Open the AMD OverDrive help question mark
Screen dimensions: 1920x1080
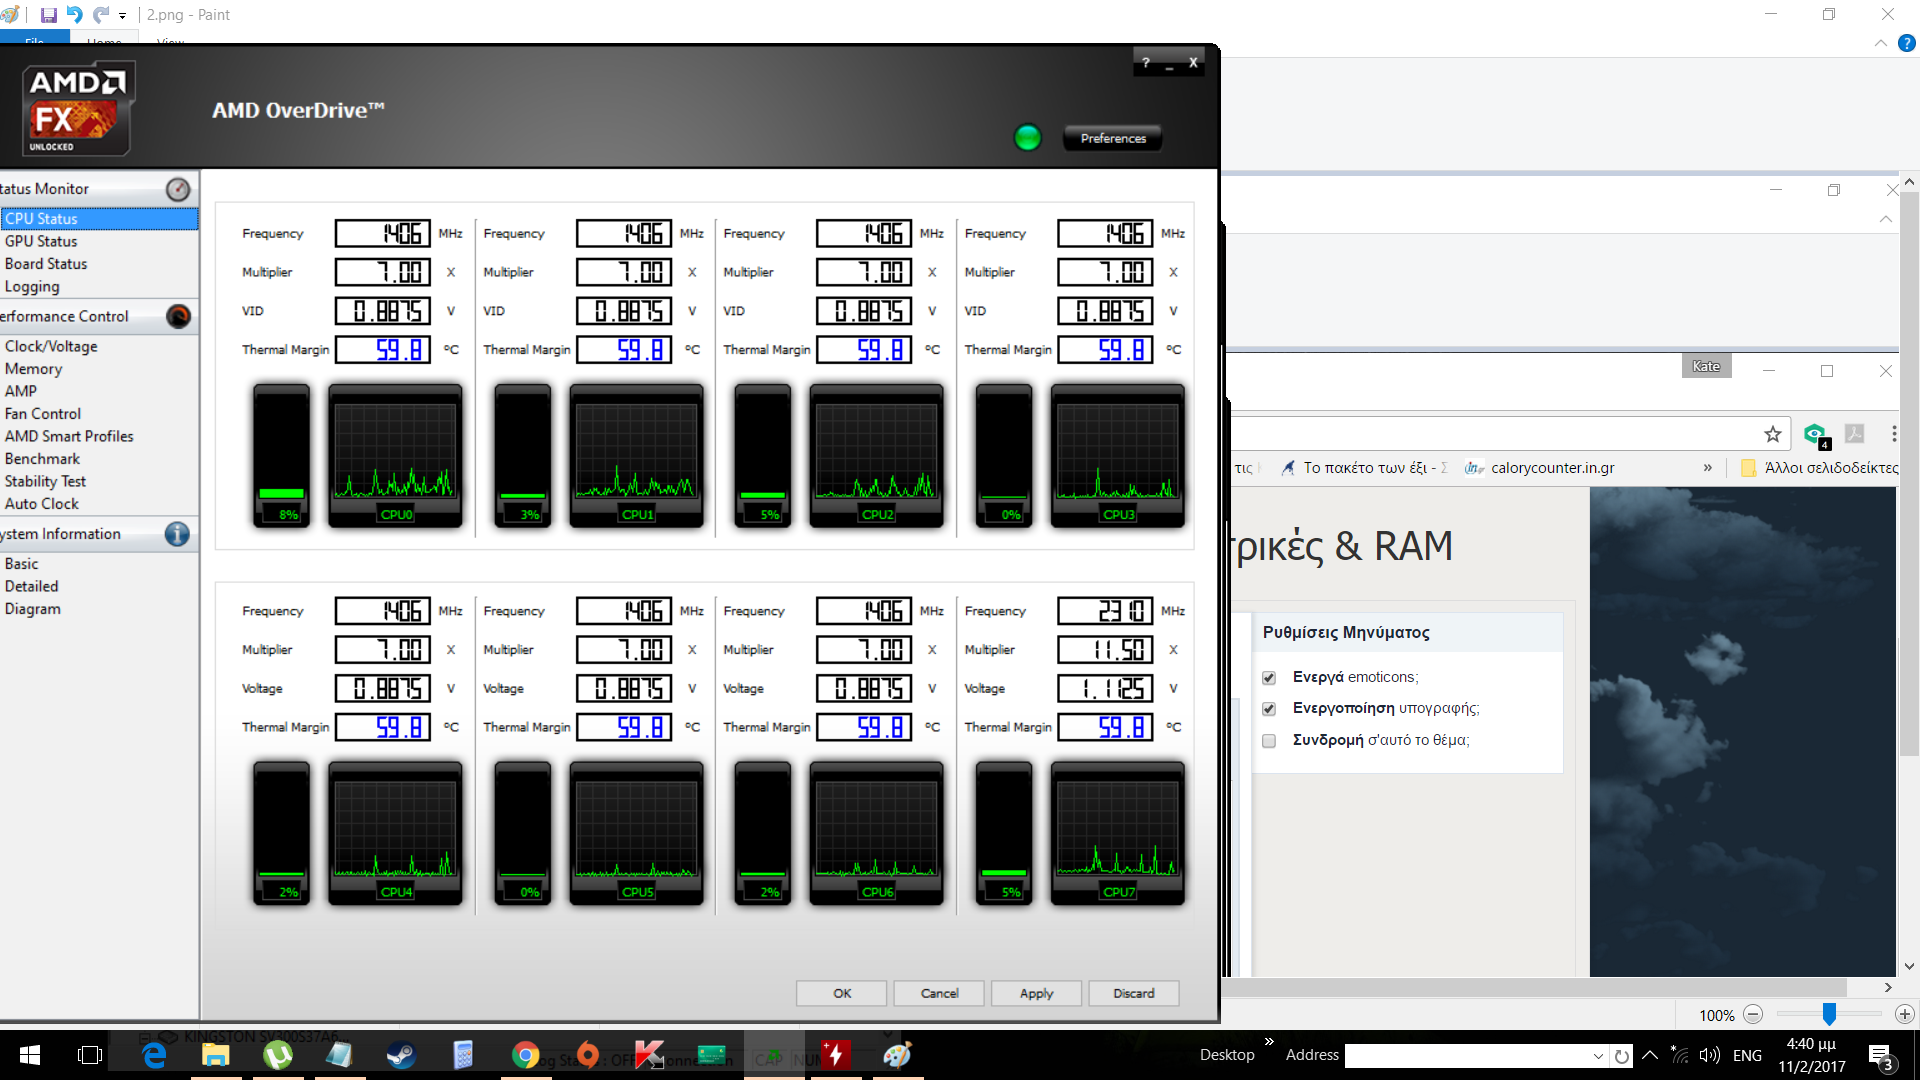click(1146, 62)
